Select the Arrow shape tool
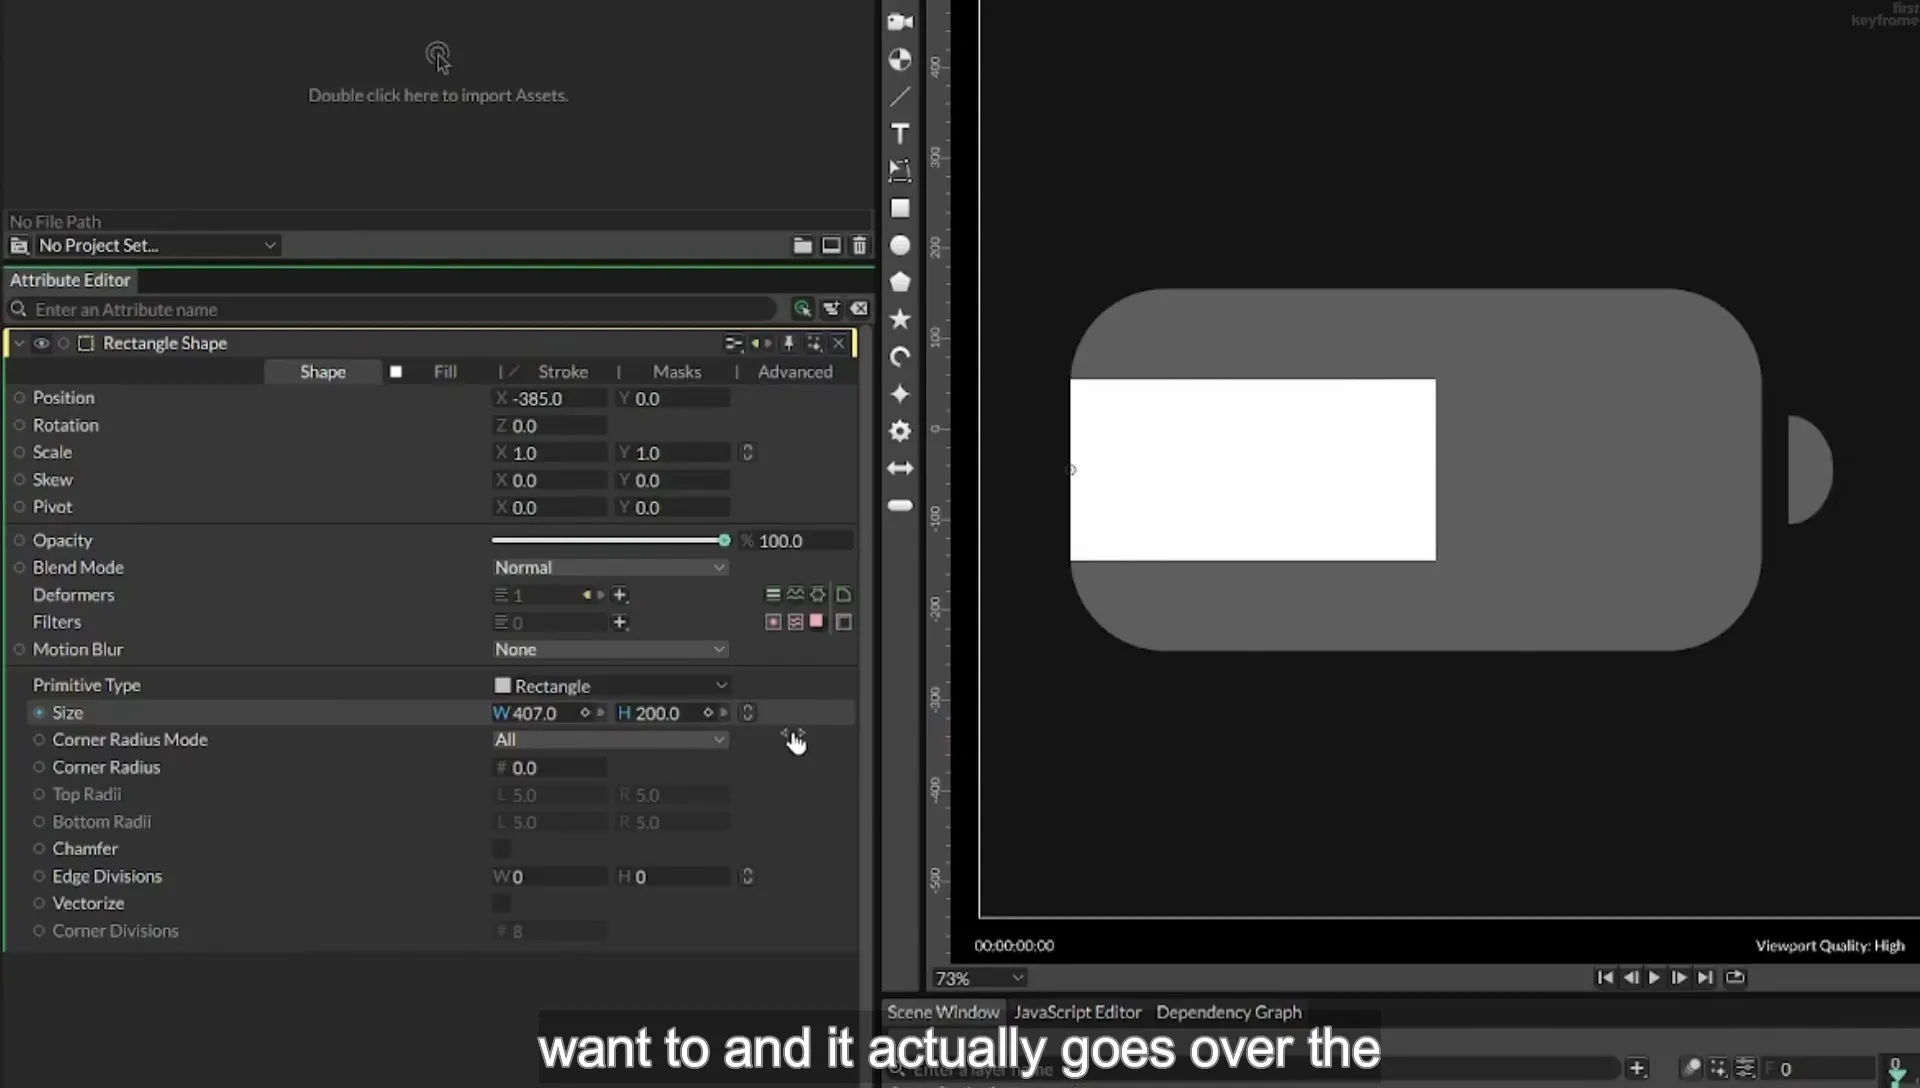 point(900,468)
